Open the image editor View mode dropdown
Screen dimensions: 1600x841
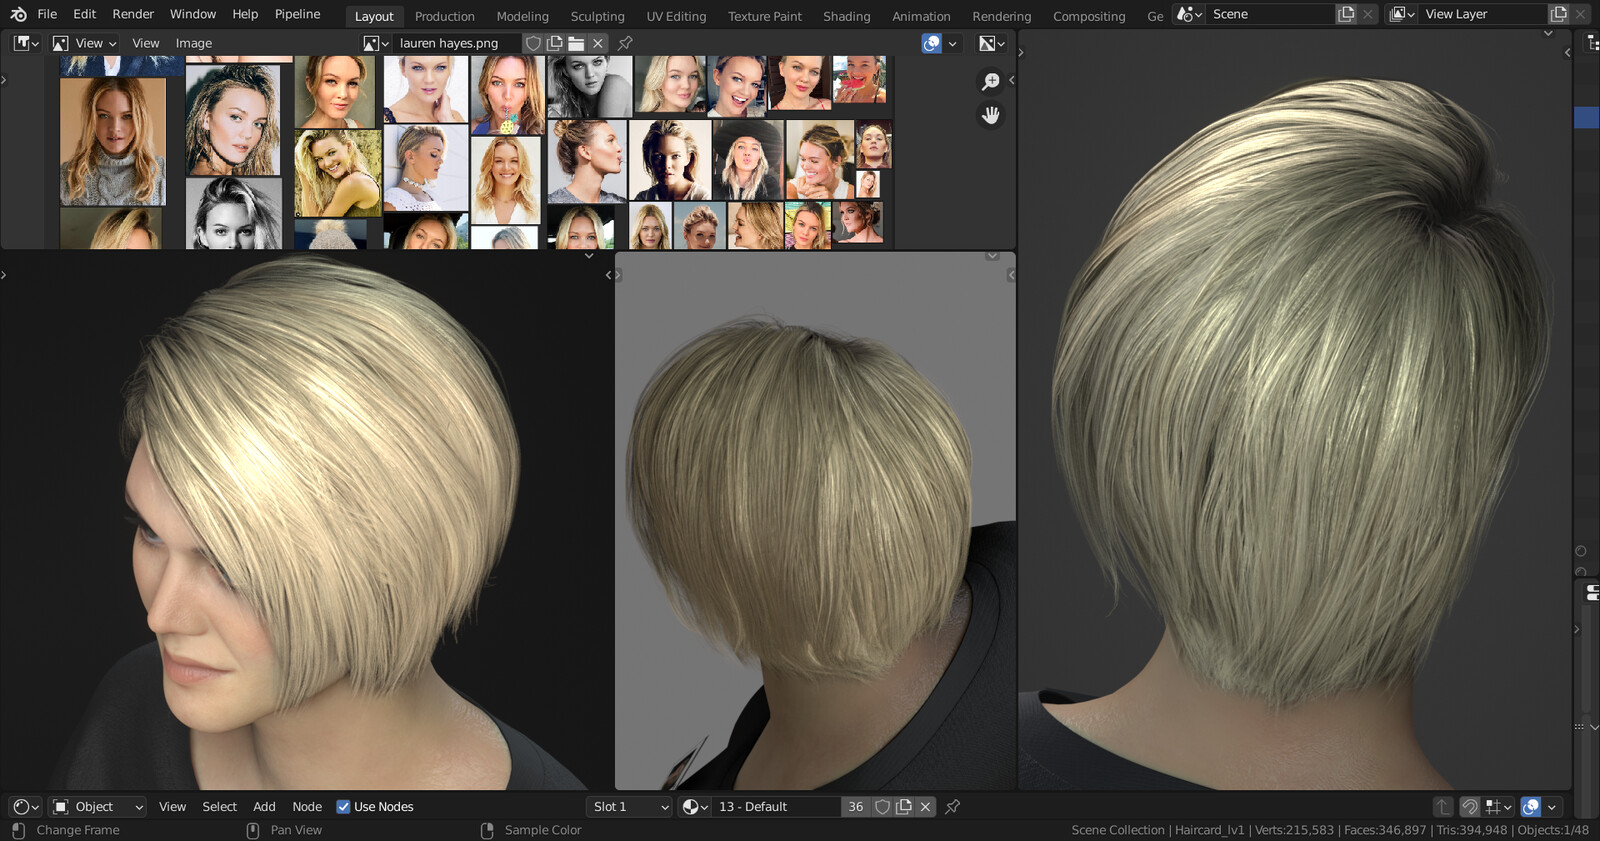pyautogui.click(x=85, y=43)
